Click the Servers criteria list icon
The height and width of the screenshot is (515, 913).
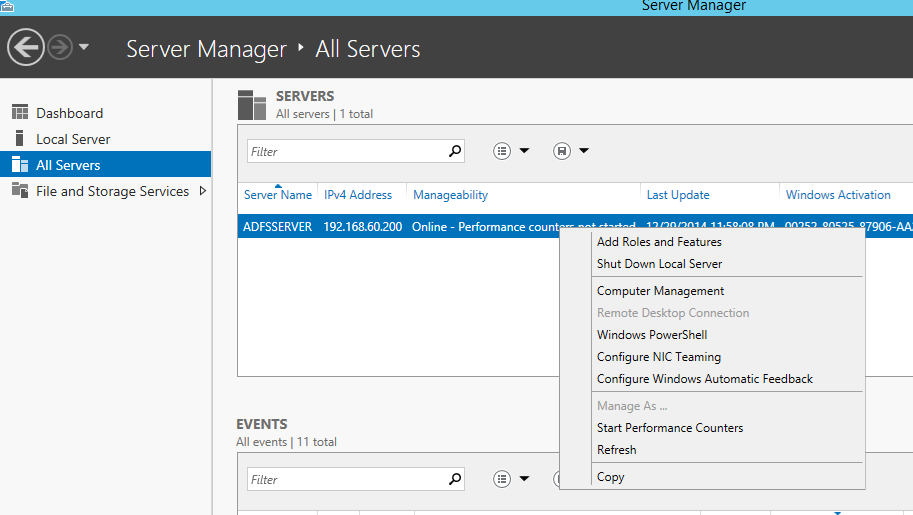point(502,151)
